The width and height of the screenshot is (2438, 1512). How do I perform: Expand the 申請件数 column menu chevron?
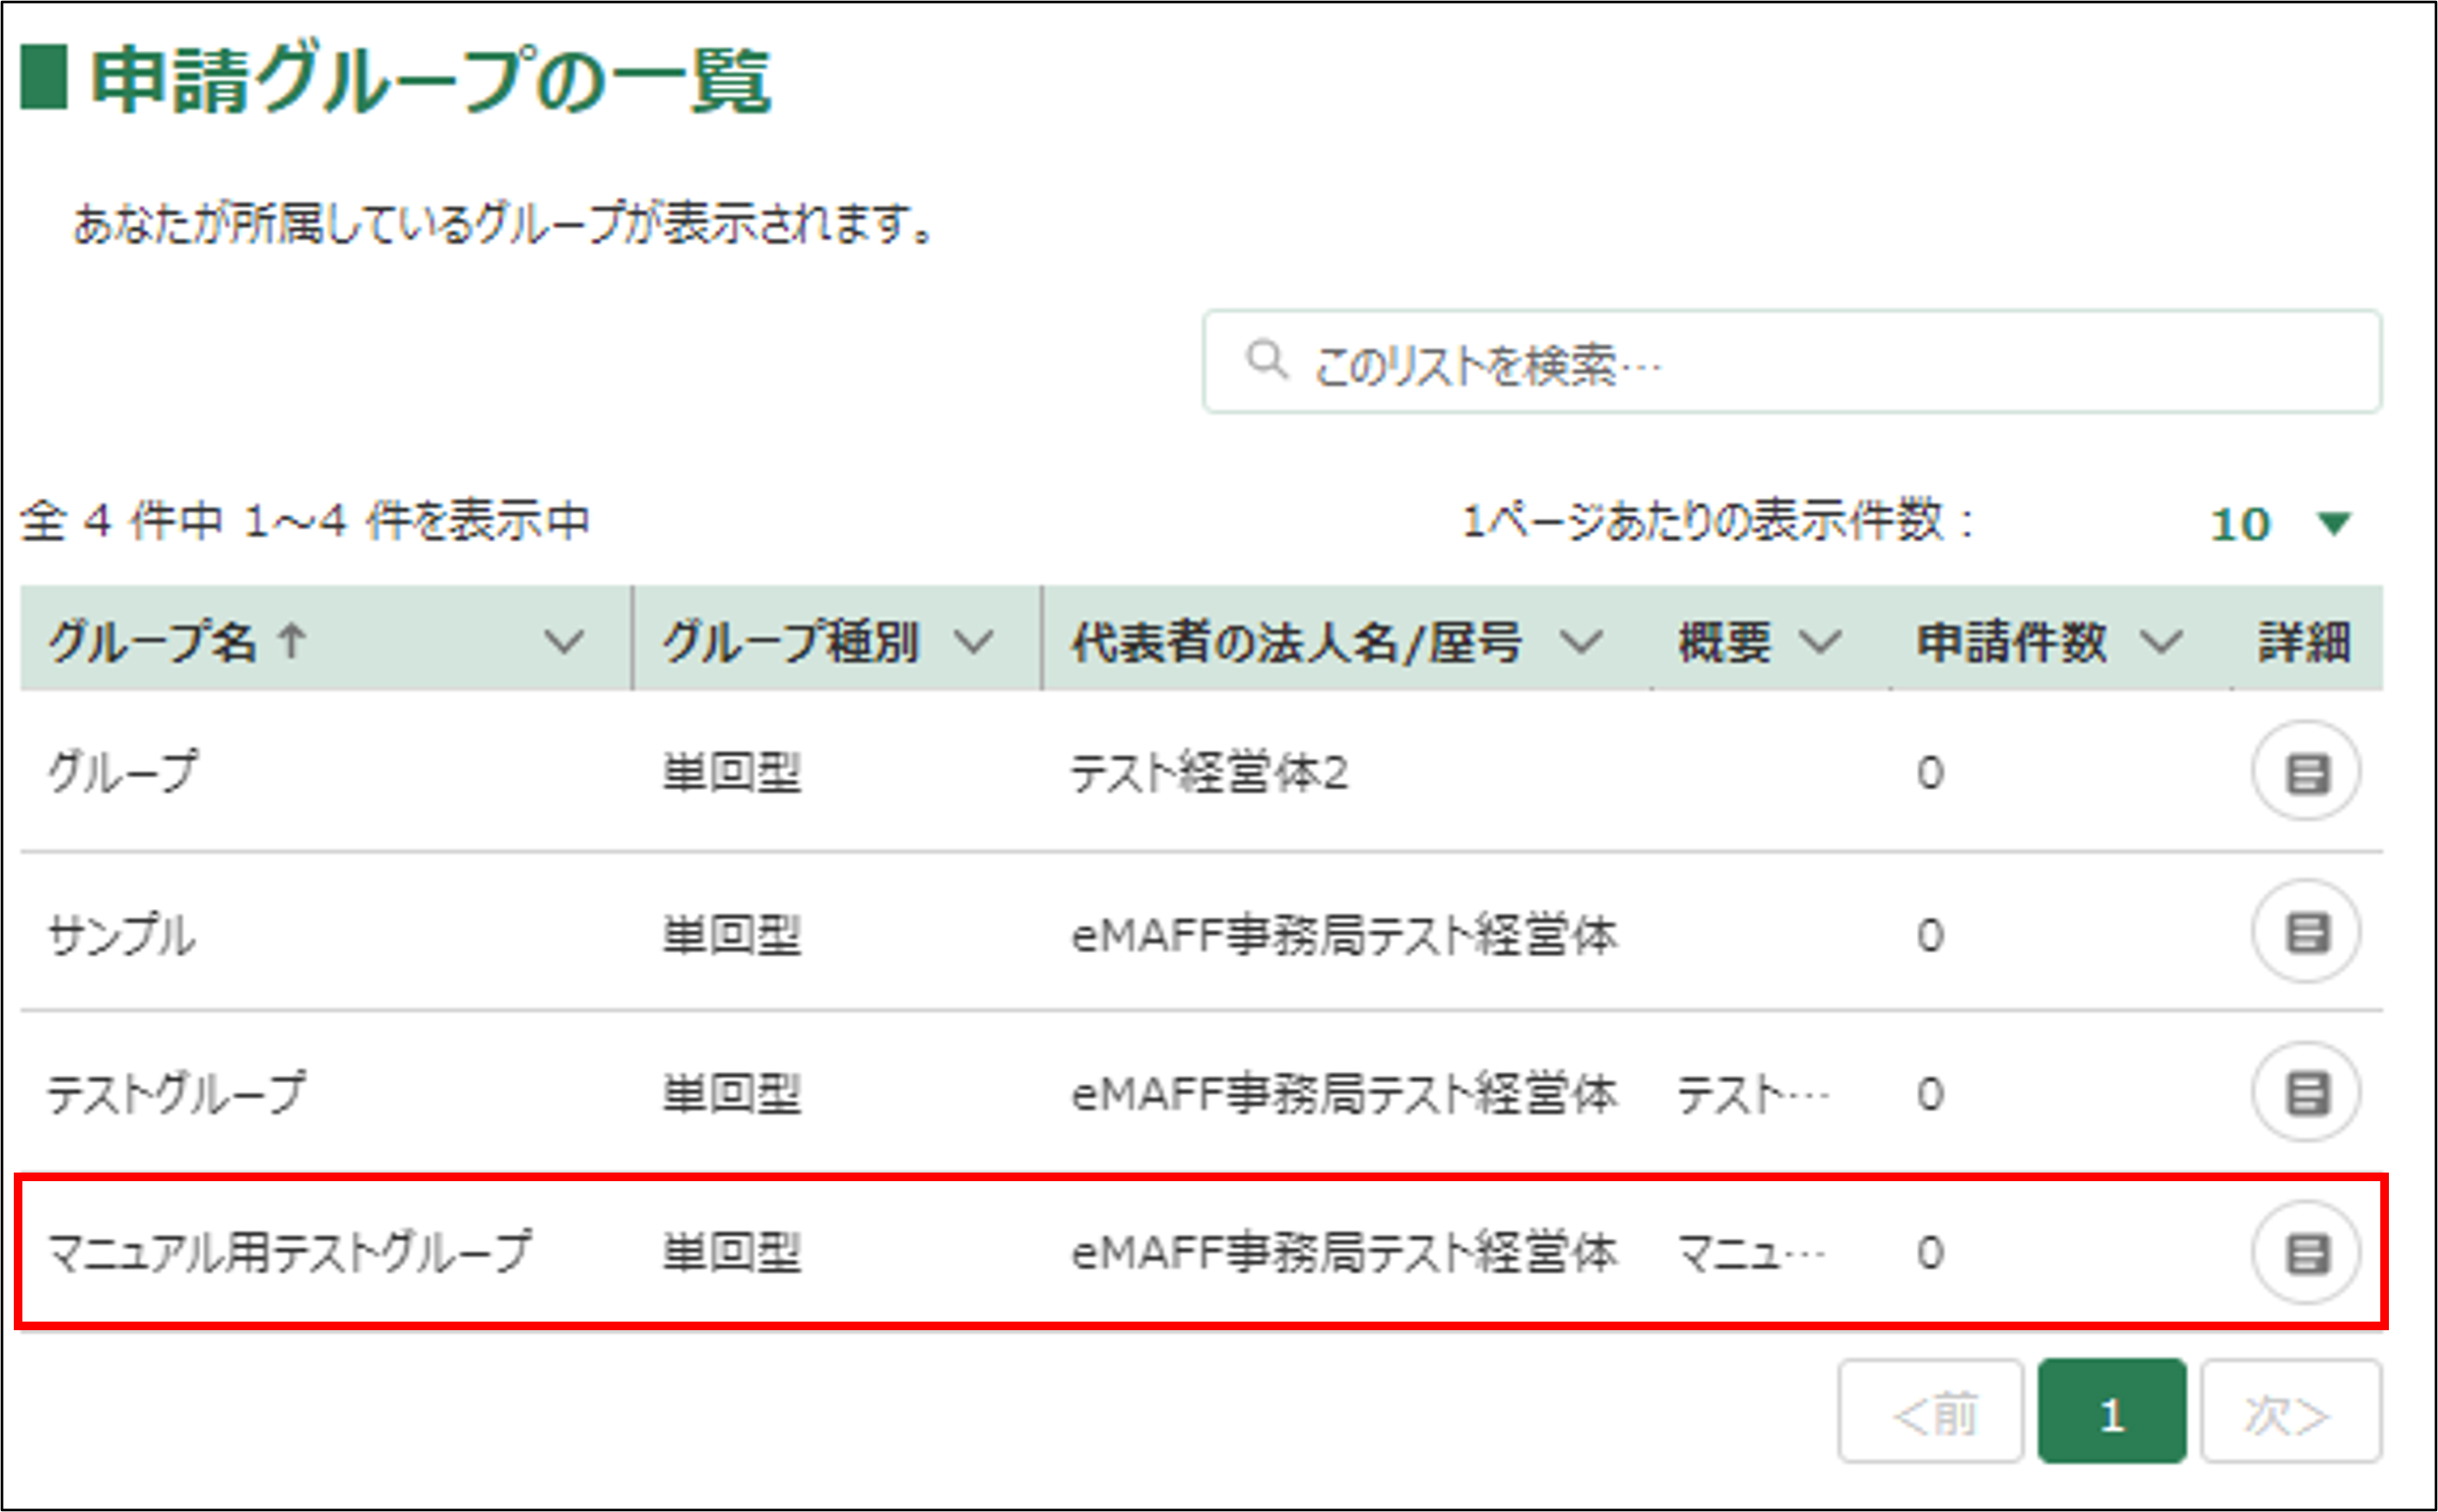(x=2162, y=641)
